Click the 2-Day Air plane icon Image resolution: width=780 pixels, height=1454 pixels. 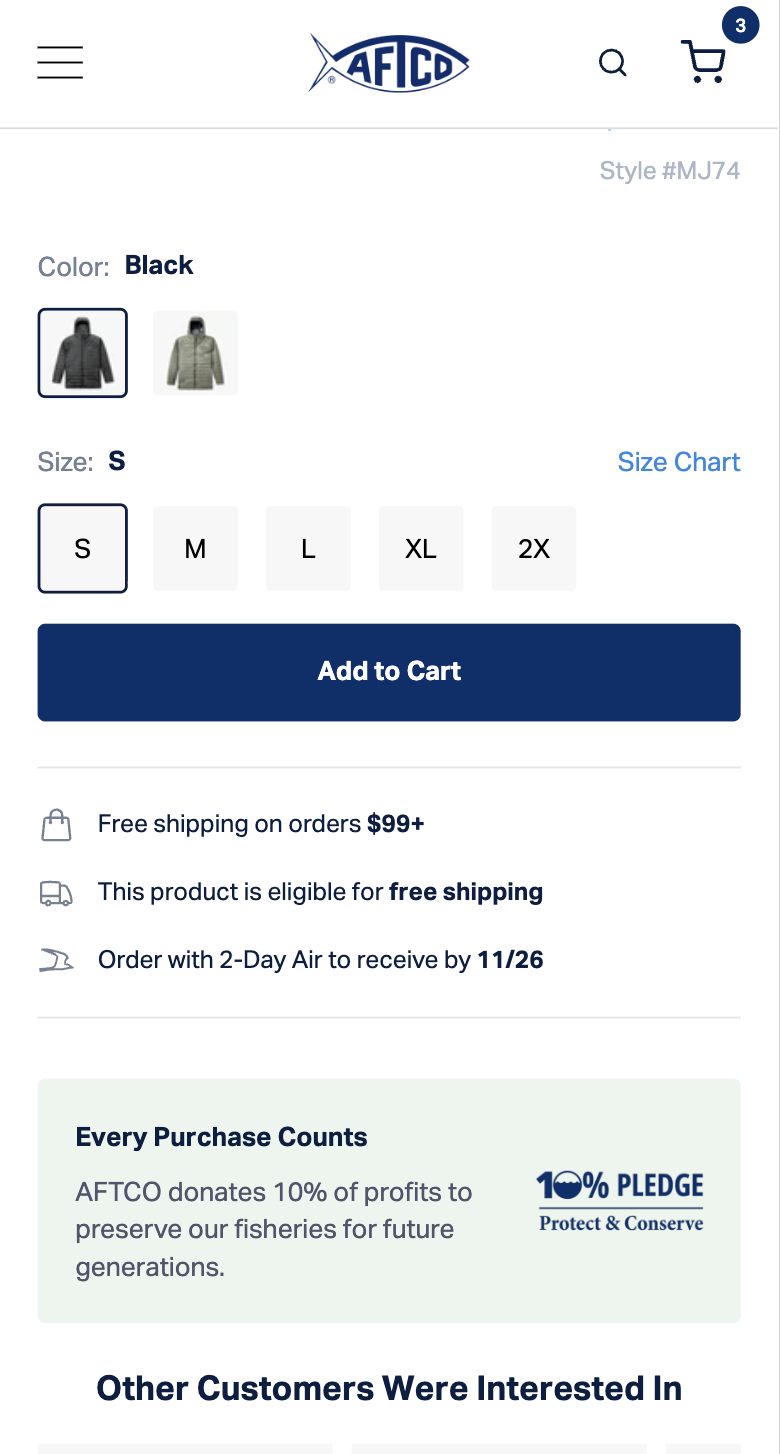tap(57, 959)
